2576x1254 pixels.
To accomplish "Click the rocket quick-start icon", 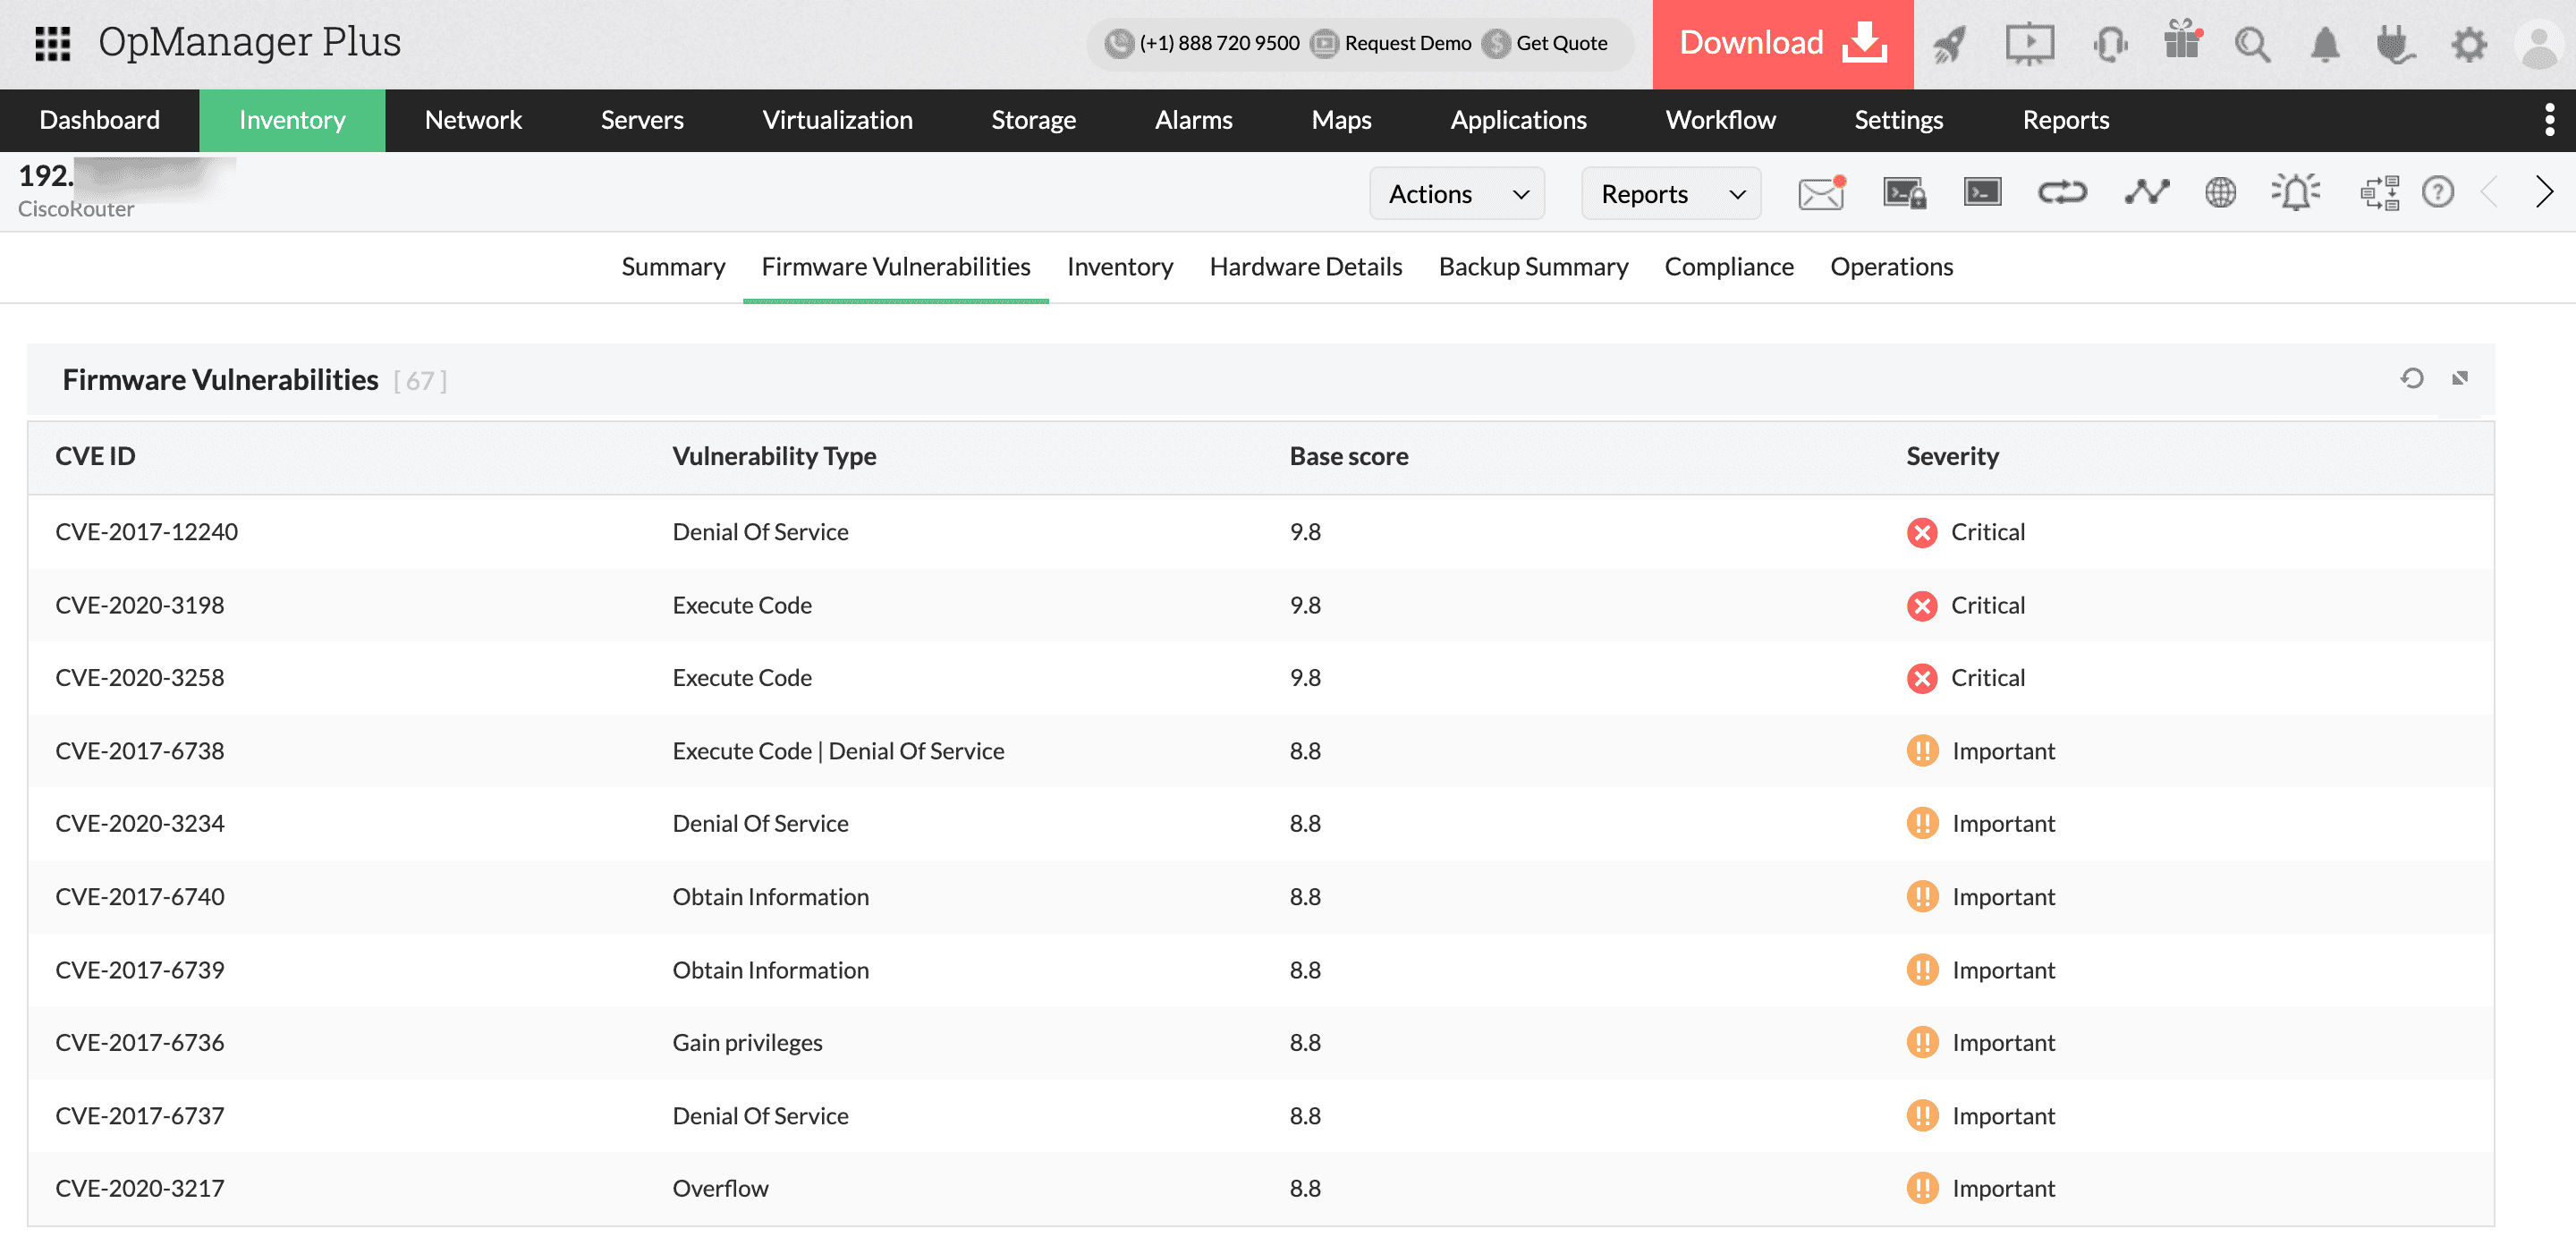I will (1949, 44).
